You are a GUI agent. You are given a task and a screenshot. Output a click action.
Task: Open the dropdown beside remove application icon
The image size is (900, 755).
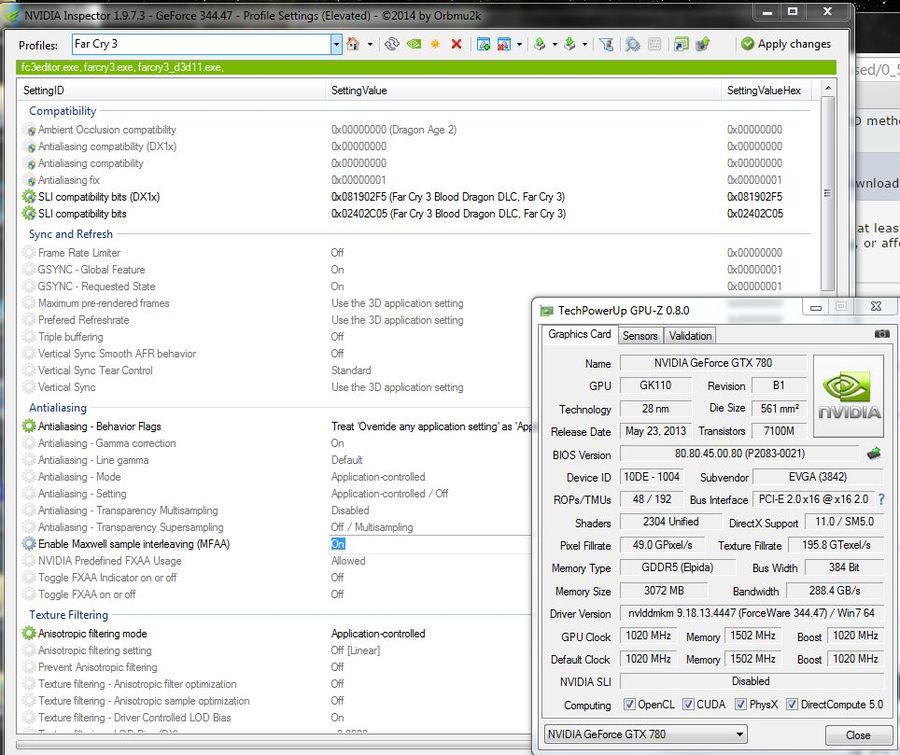[x=519, y=44]
